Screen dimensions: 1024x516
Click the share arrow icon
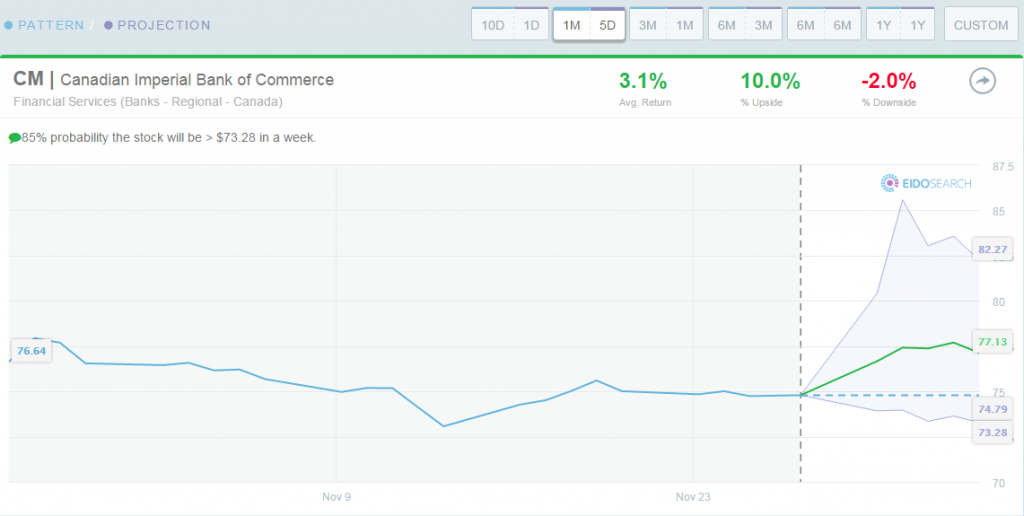tap(982, 82)
